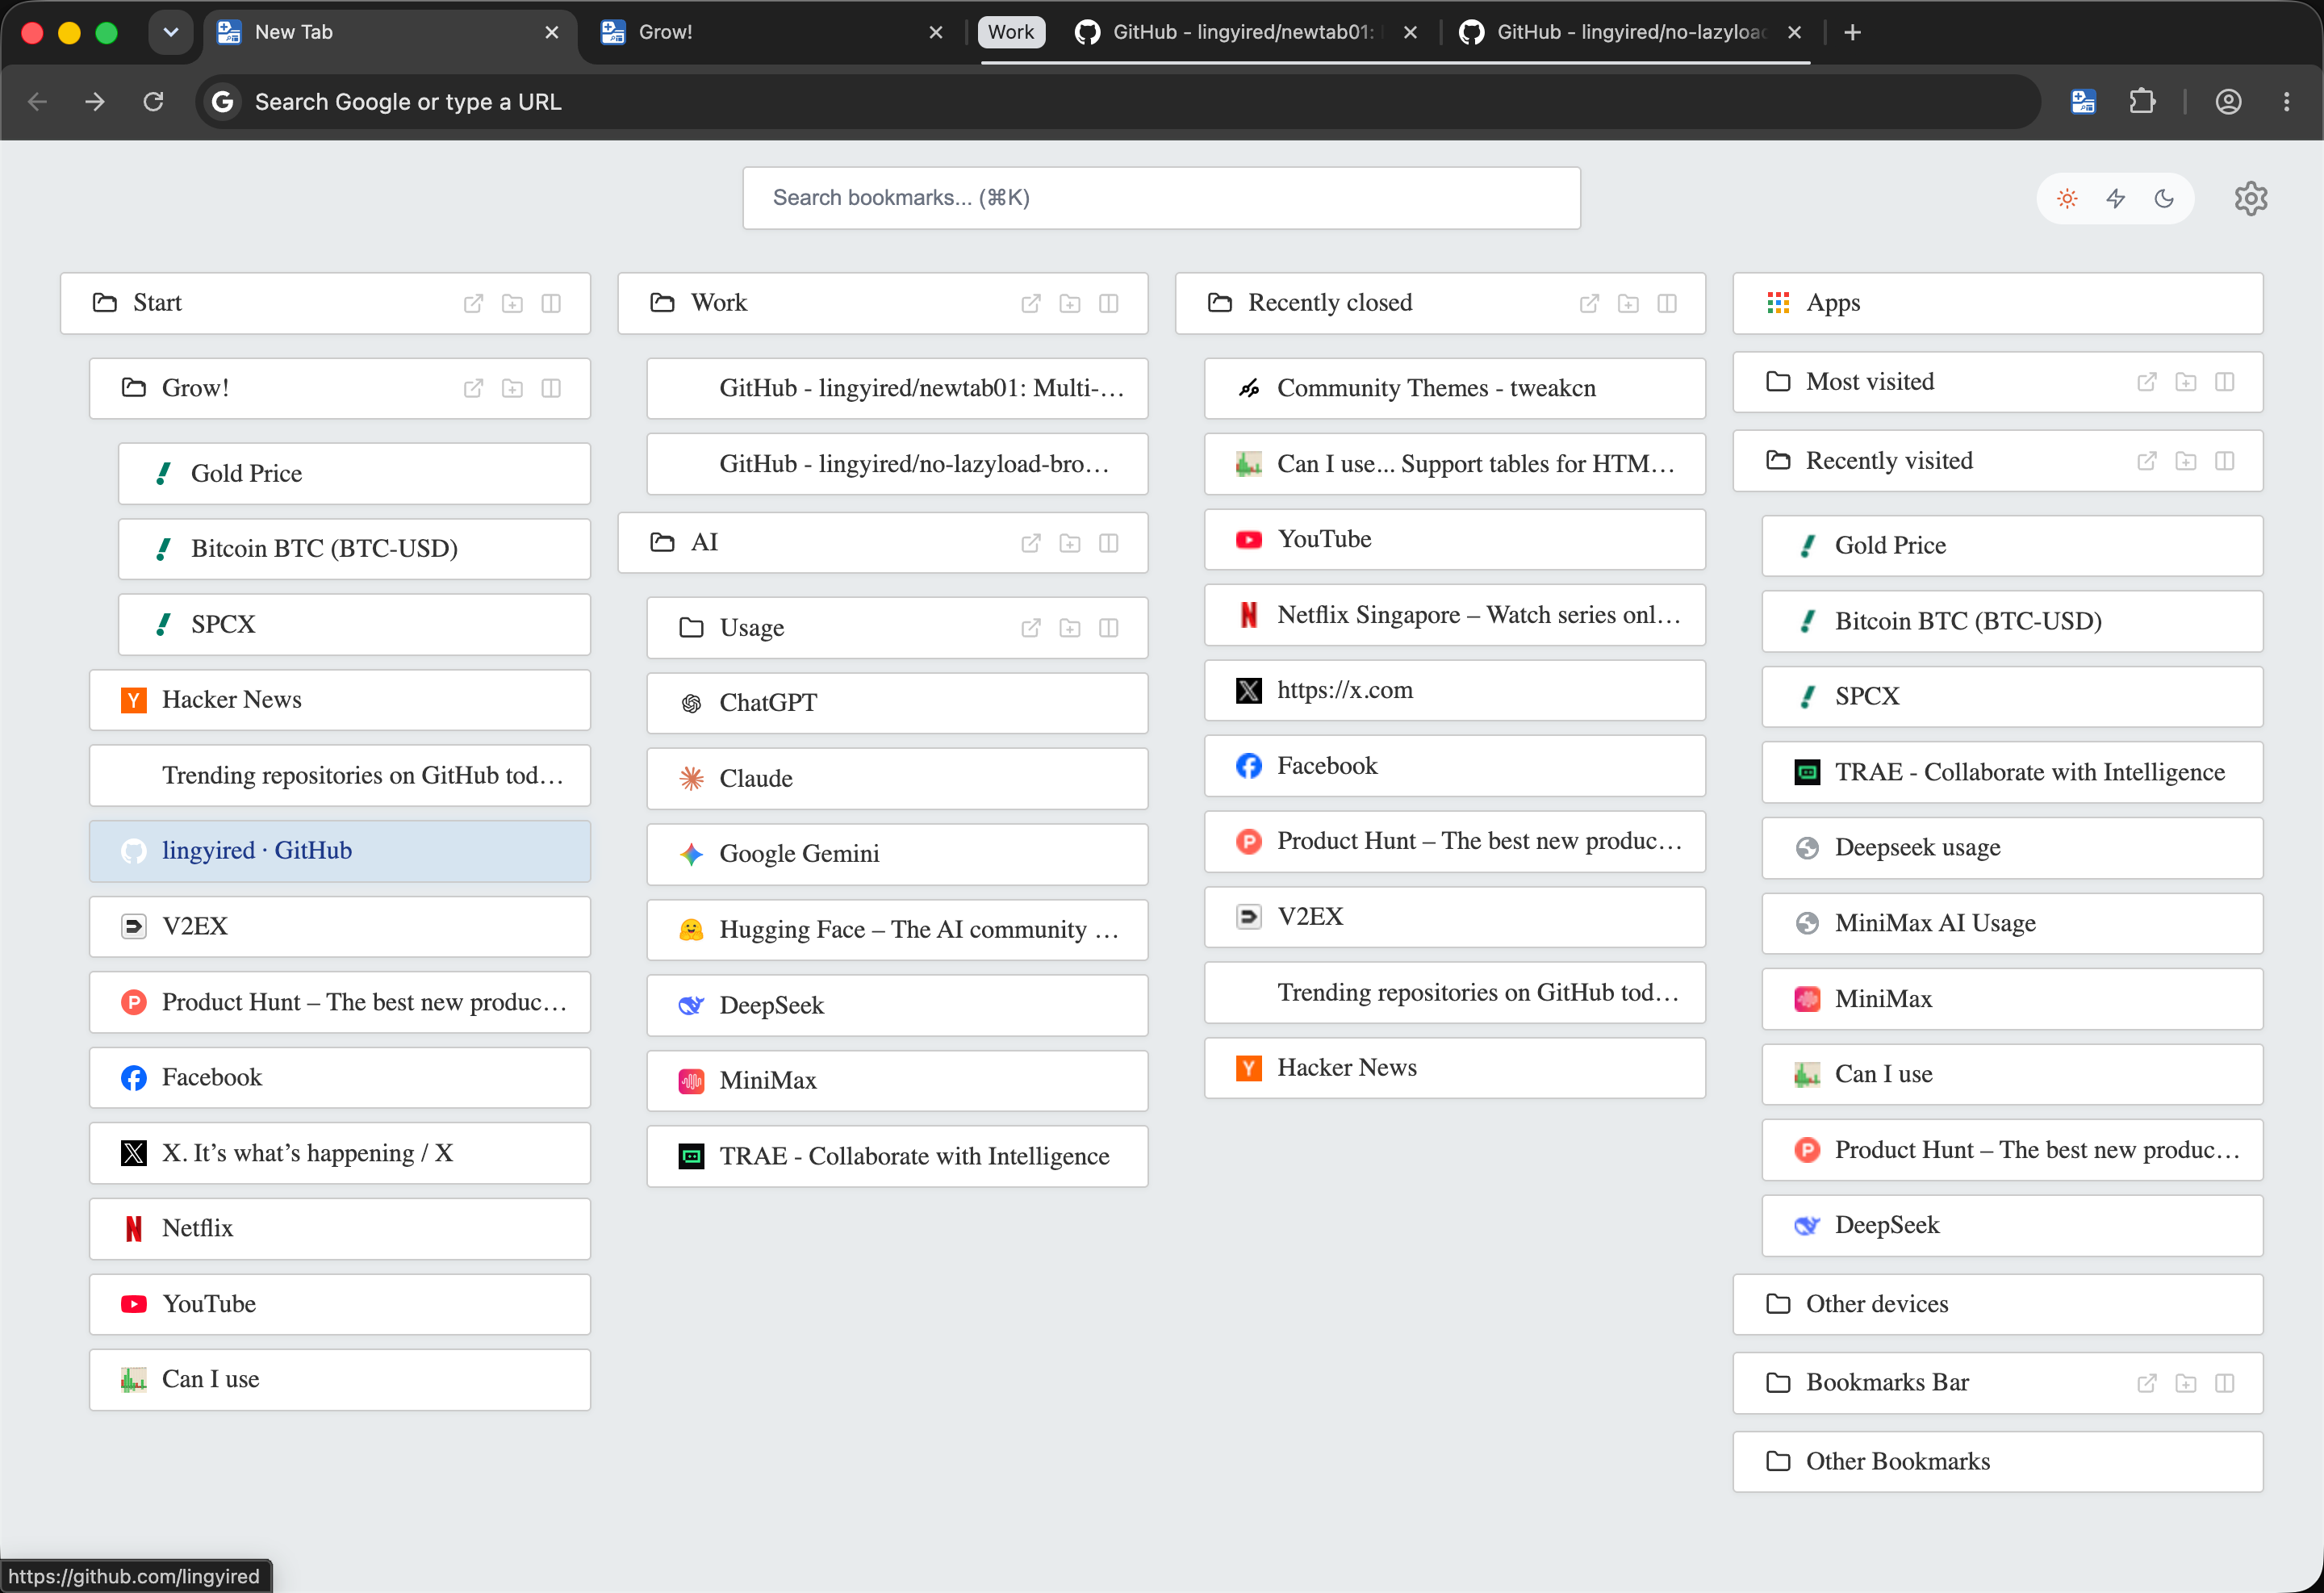Click the columns icon on Most visited row
The width and height of the screenshot is (2324, 1593).
pos(2225,382)
